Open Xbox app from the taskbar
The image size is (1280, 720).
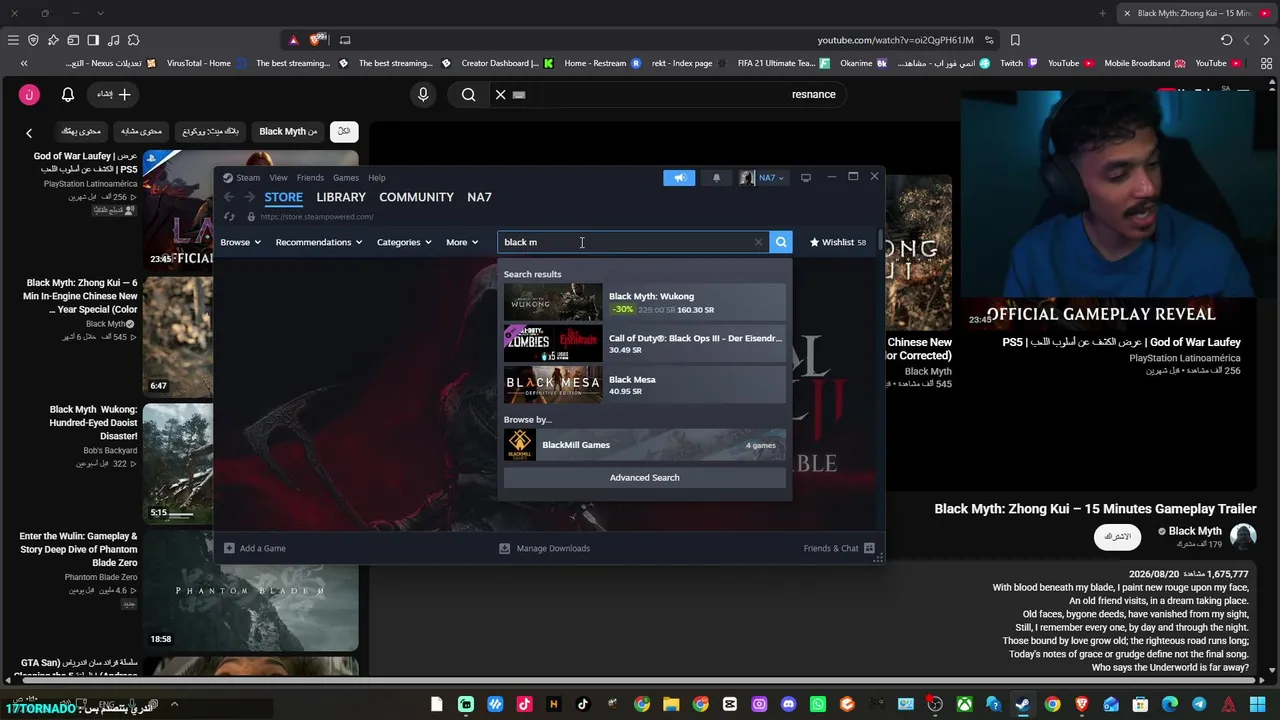point(964,705)
